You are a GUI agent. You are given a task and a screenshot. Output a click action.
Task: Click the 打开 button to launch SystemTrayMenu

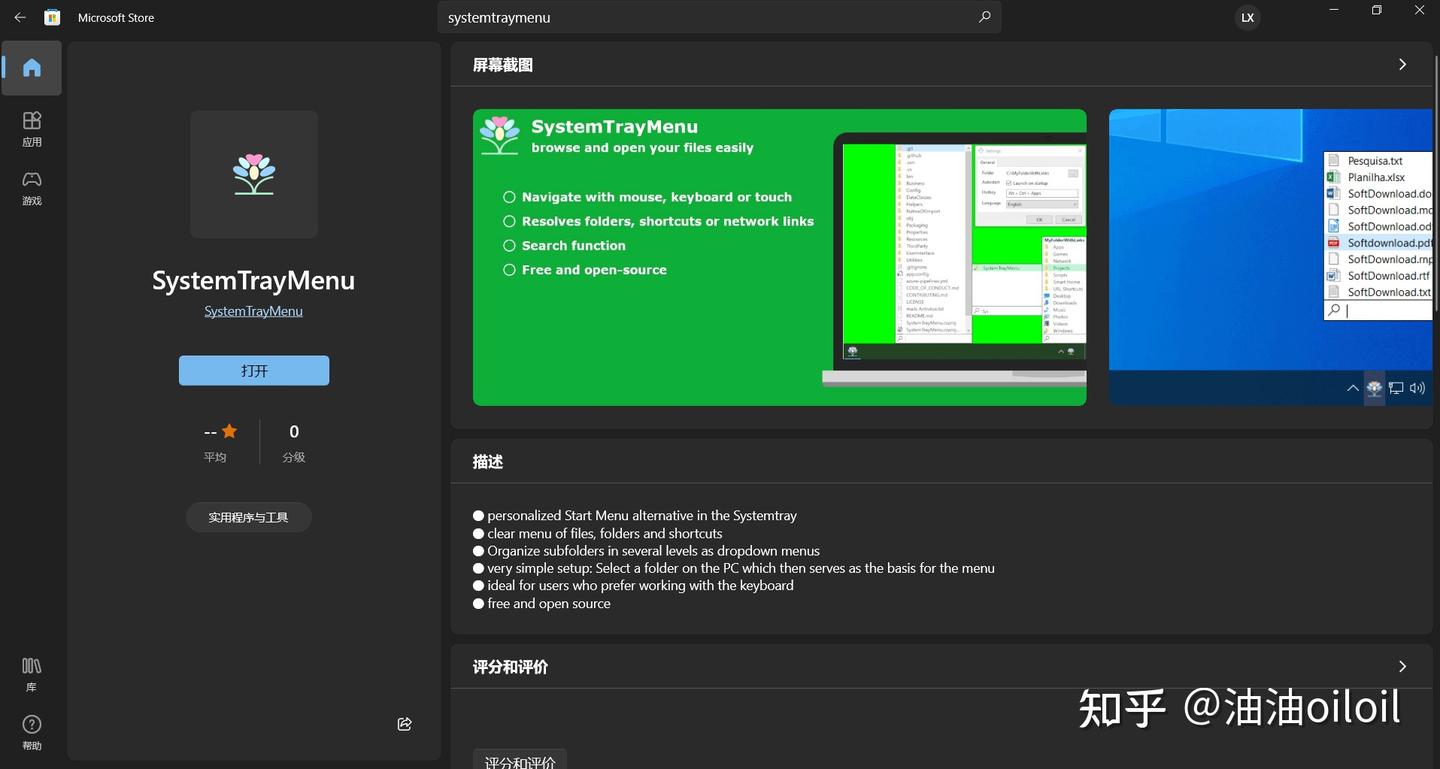[253, 370]
